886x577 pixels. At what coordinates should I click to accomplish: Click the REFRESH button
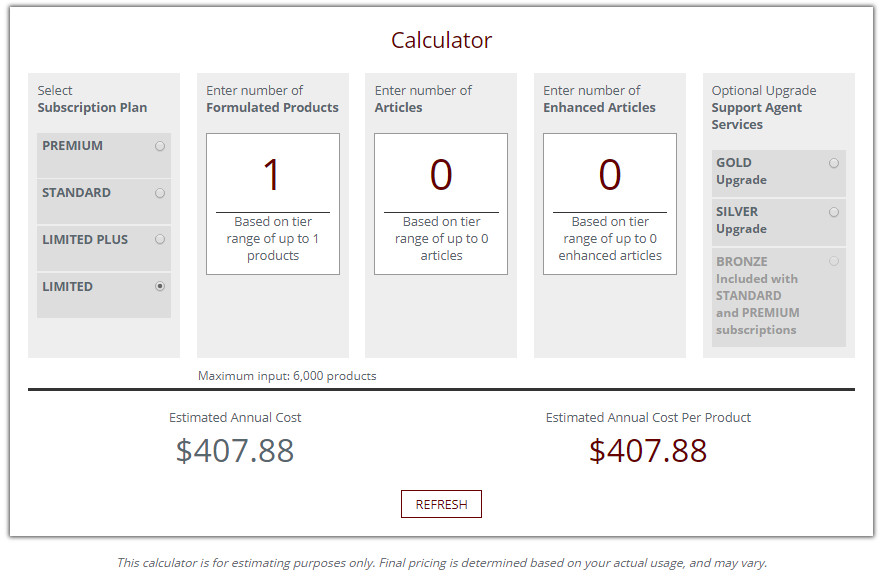point(441,504)
